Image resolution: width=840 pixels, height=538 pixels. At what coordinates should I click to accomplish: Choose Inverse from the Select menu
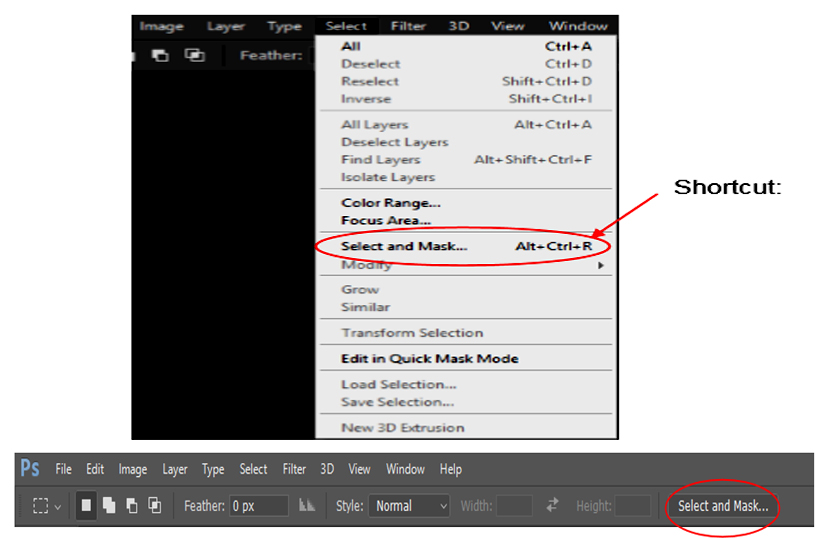click(x=466, y=99)
